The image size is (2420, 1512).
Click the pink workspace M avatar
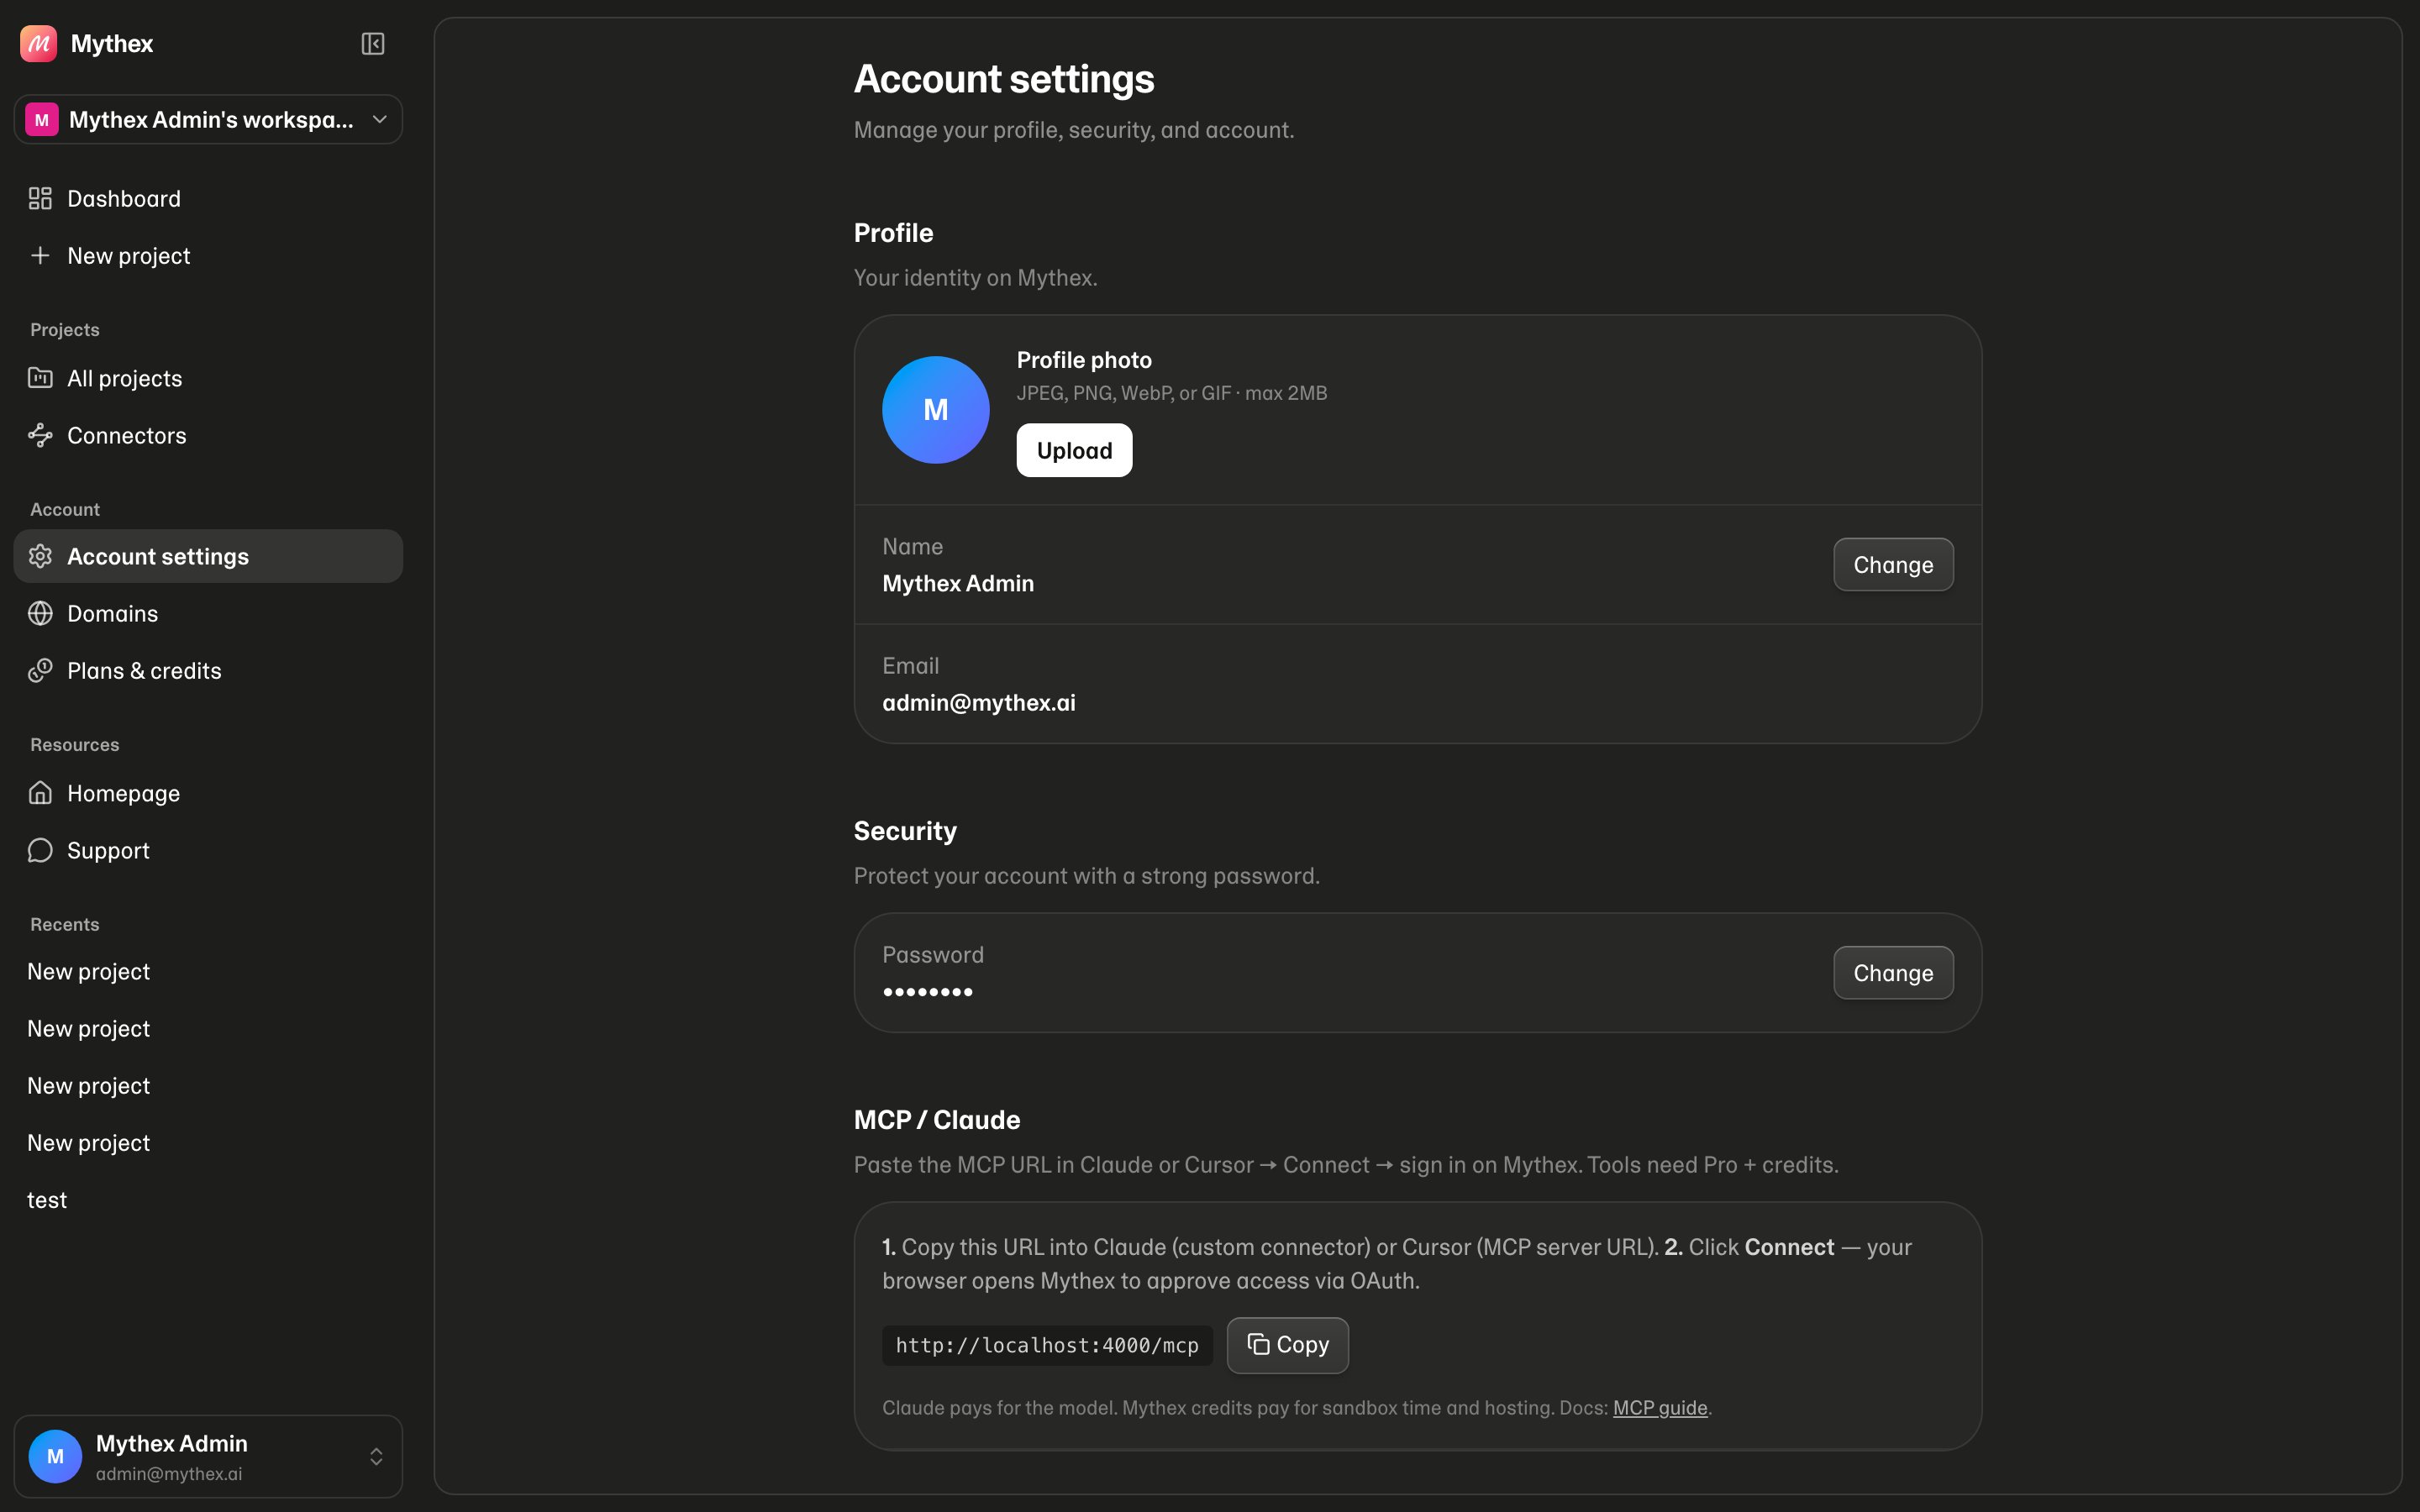pyautogui.click(x=42, y=120)
